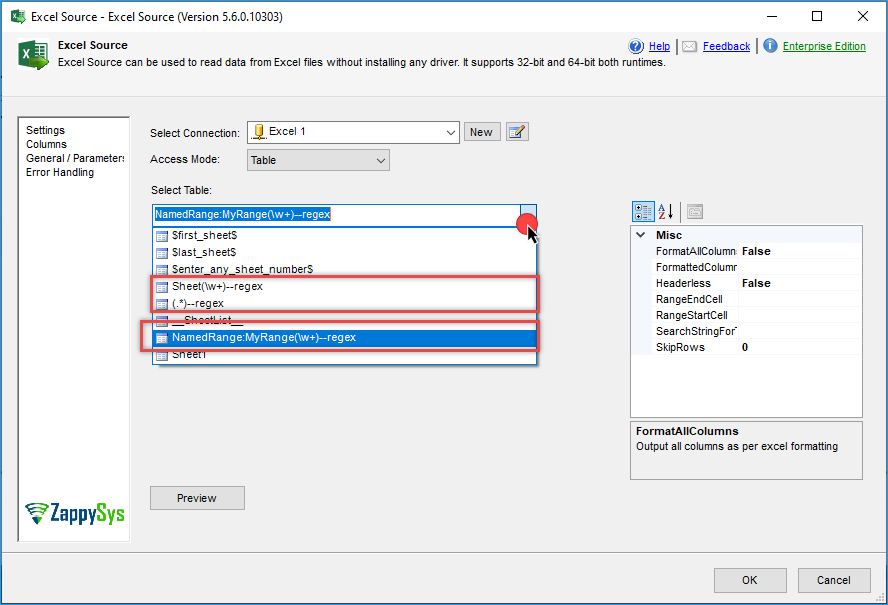Close the Excel Source dialog
Viewport: 888px width, 605px height.
coord(863,16)
